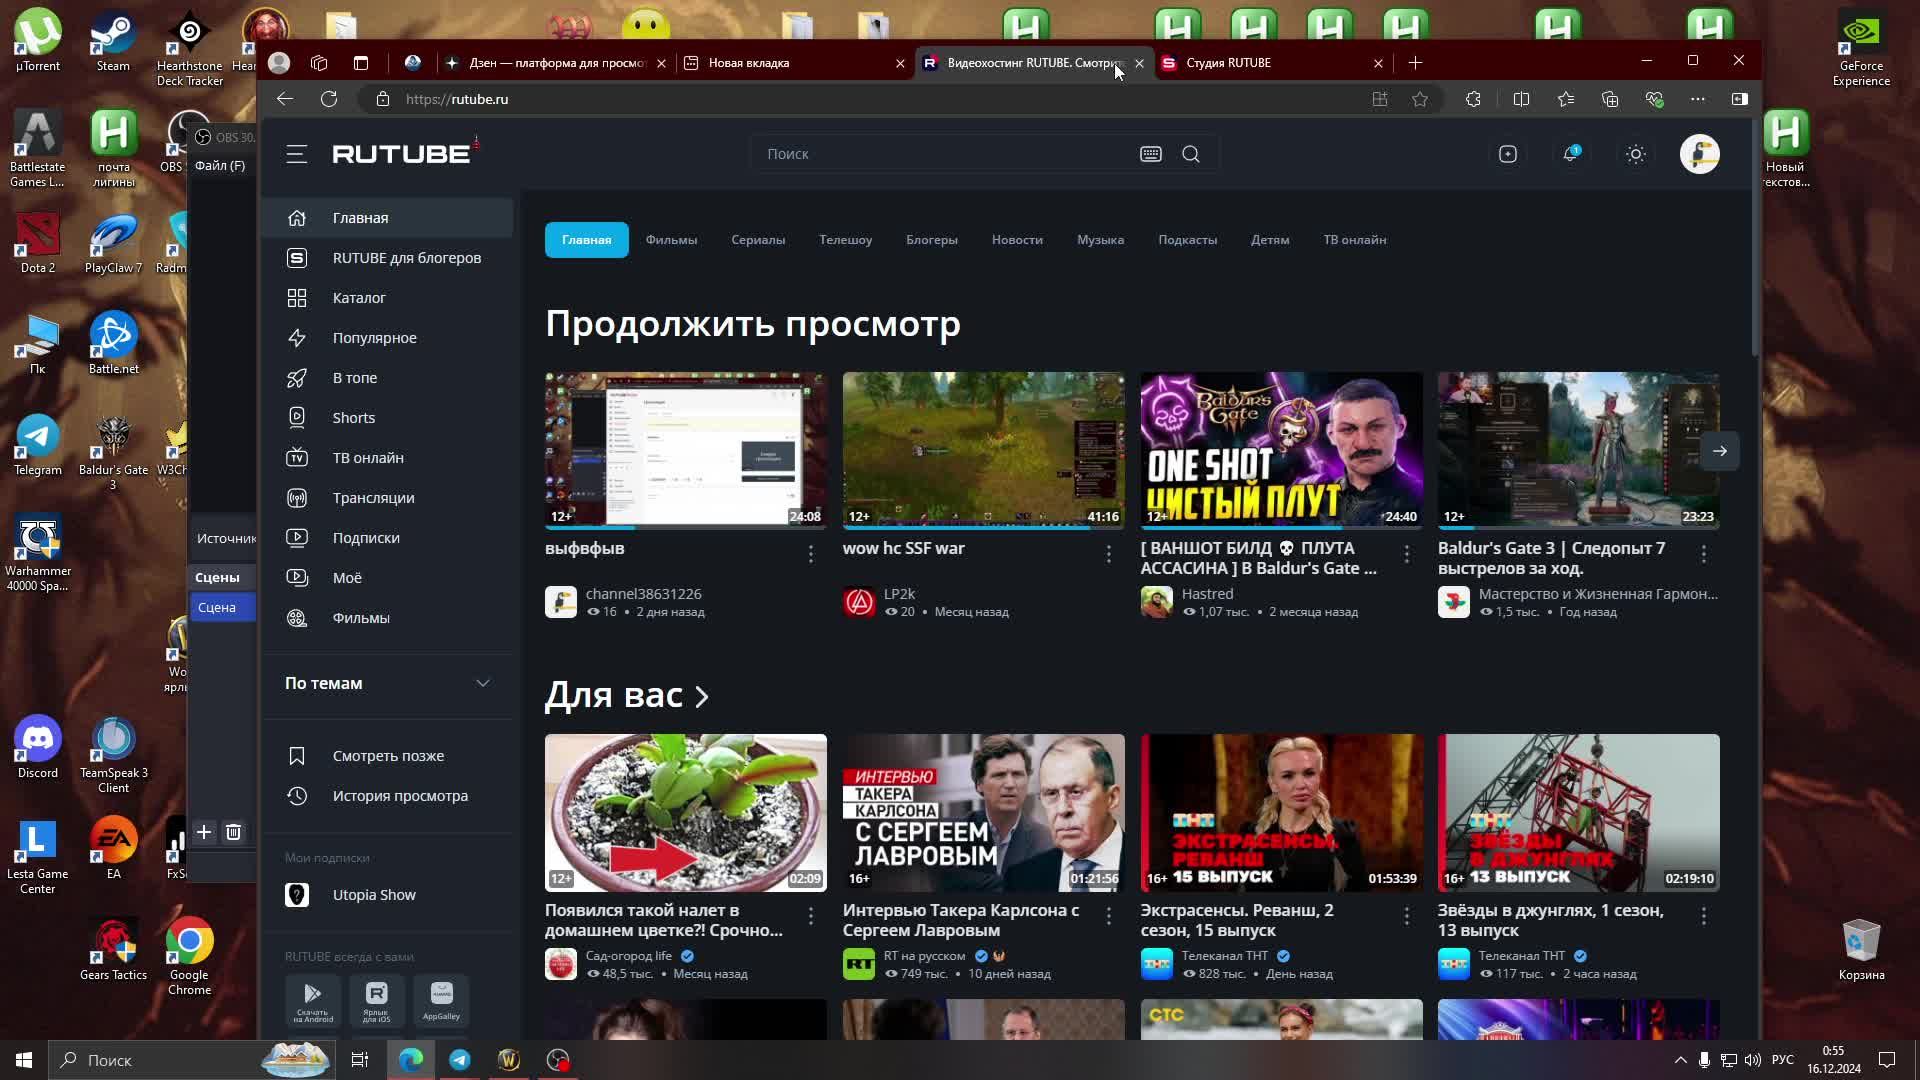Open notifications via the bell icon
Viewport: 1920px width, 1080px height.
point(1571,154)
